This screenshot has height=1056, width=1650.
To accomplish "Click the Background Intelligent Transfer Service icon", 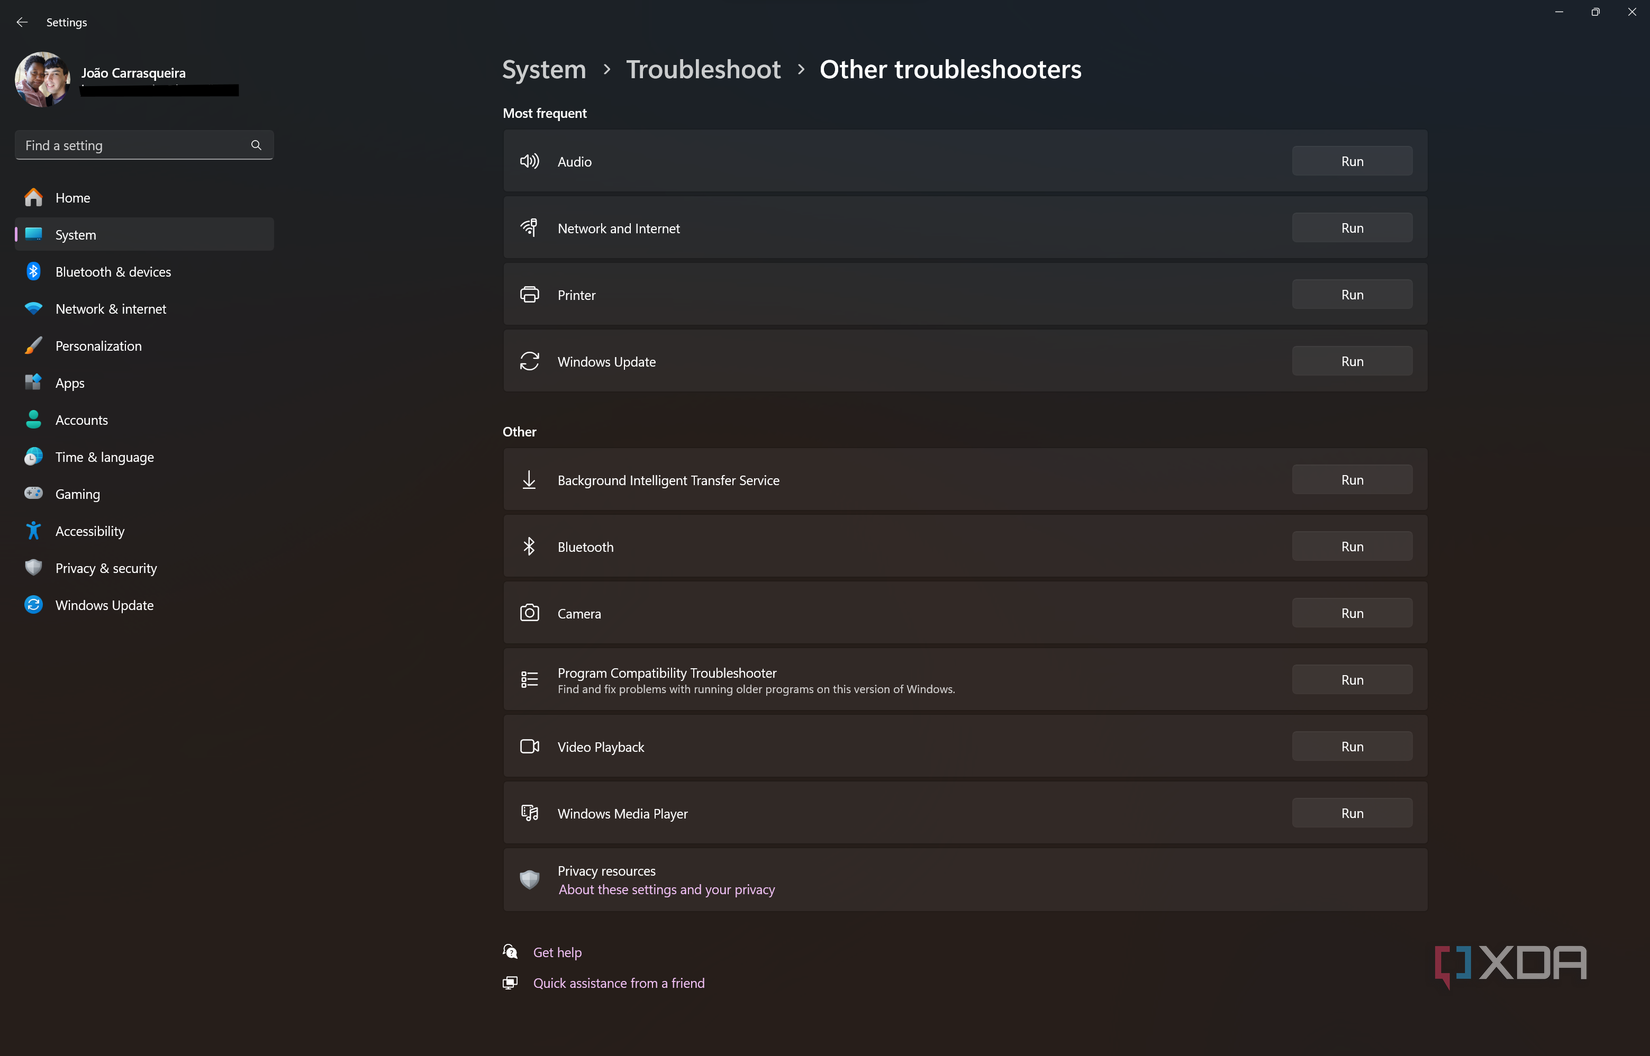I will coord(530,480).
